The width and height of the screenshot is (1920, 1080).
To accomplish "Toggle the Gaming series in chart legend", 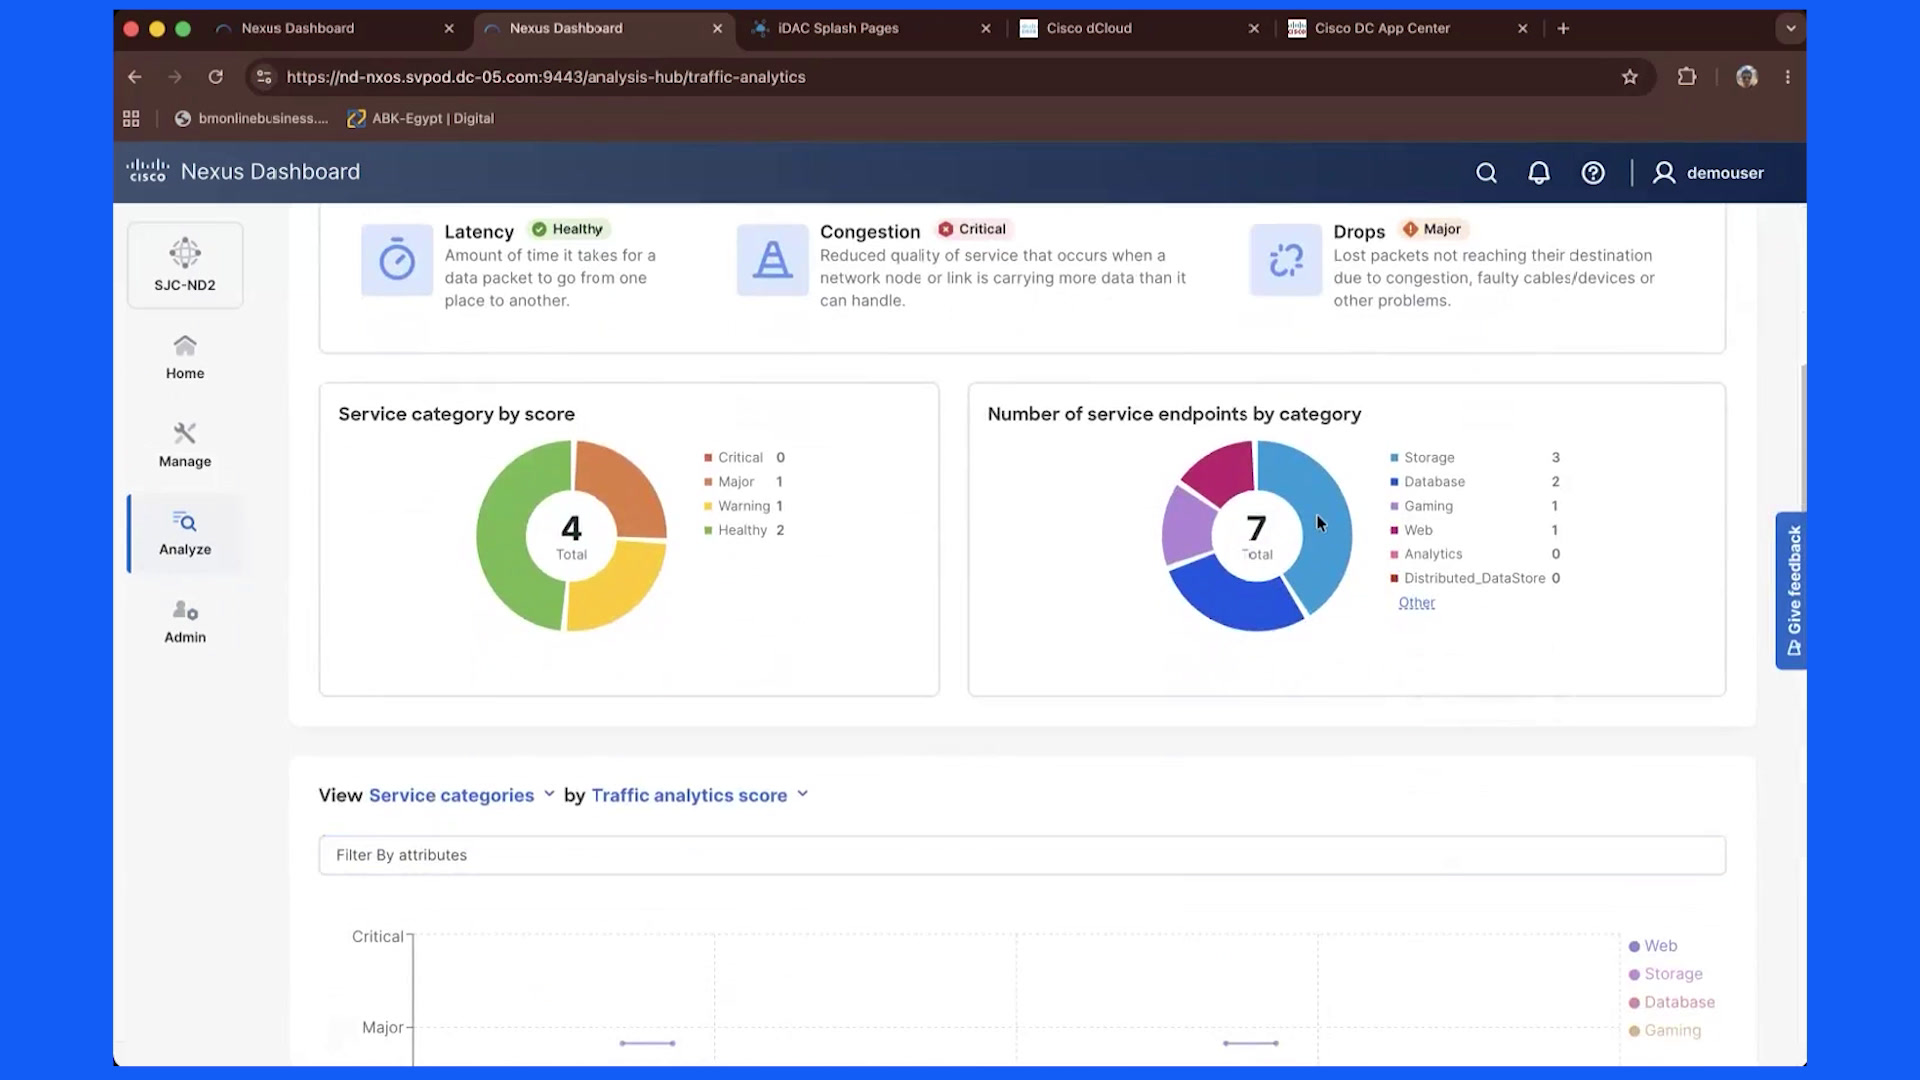I will coord(1665,1030).
